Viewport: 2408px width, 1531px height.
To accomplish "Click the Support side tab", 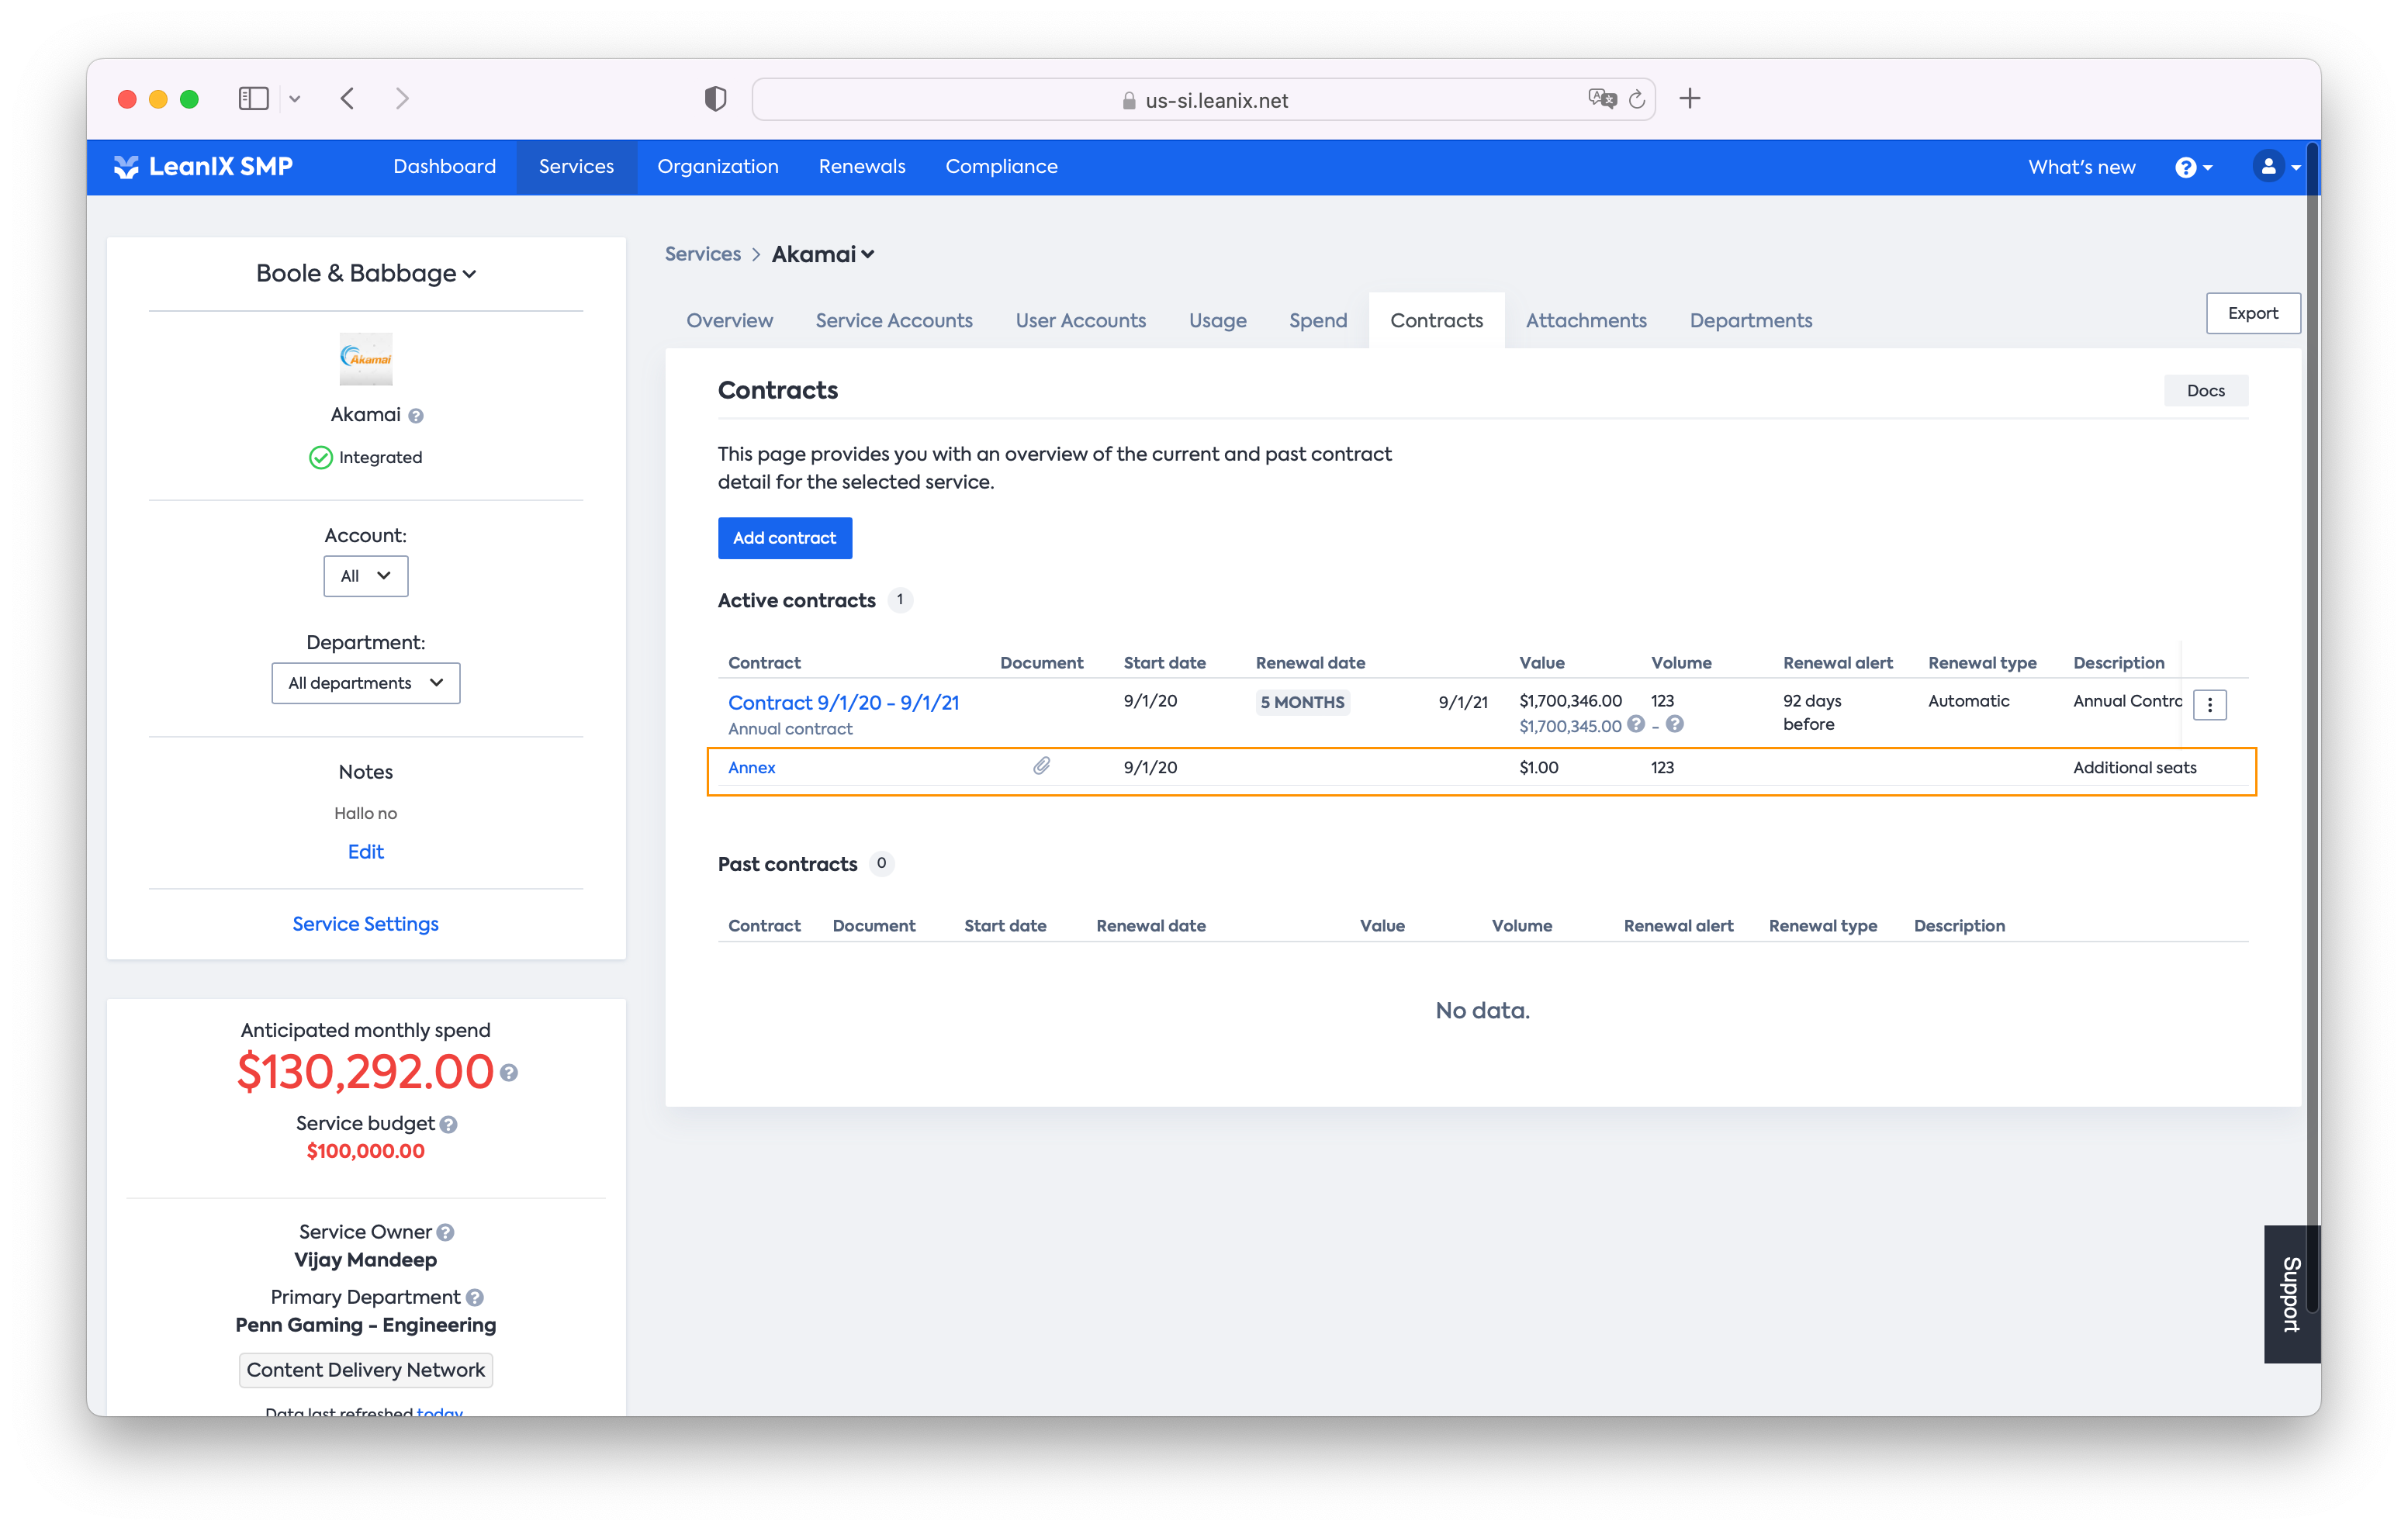I will click(2291, 1294).
